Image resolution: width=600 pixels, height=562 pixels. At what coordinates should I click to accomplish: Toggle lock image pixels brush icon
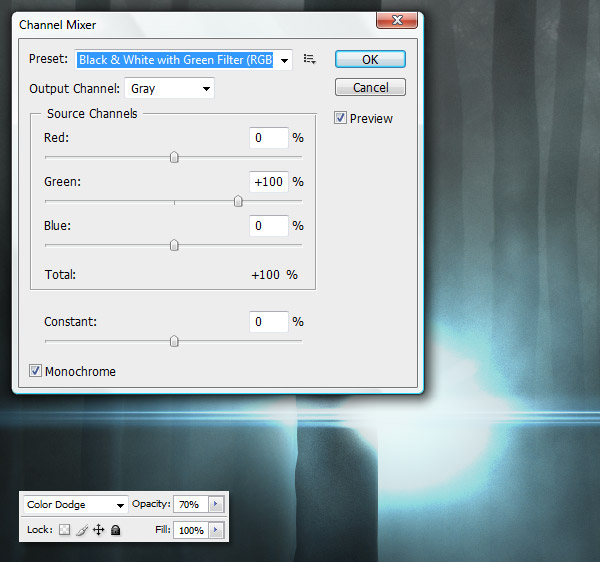coord(82,530)
